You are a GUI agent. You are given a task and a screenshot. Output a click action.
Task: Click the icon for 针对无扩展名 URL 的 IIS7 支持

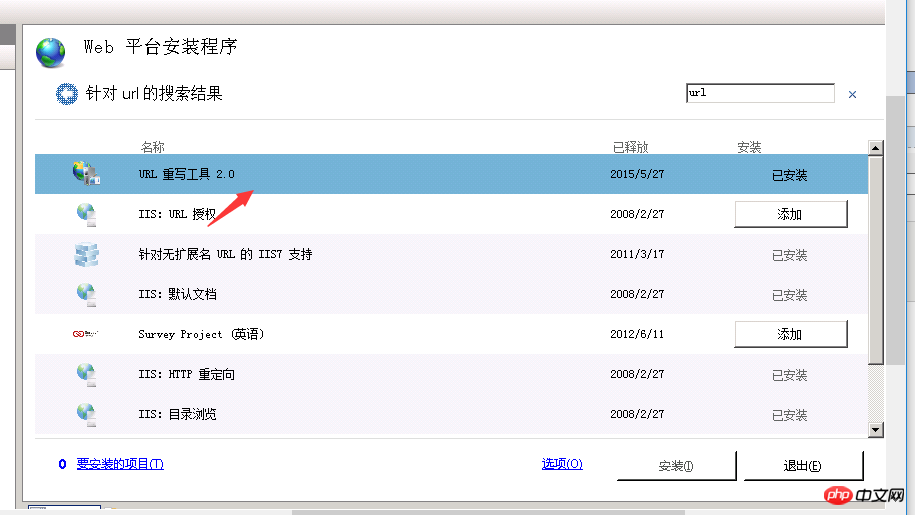86,254
